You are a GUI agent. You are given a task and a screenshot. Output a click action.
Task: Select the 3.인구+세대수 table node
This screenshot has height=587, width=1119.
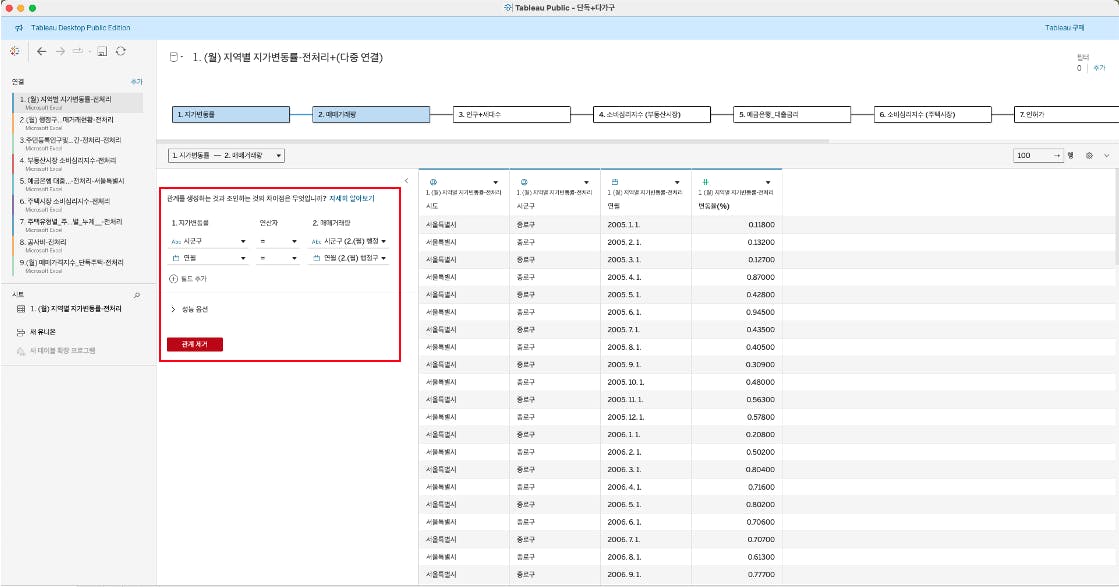point(512,114)
